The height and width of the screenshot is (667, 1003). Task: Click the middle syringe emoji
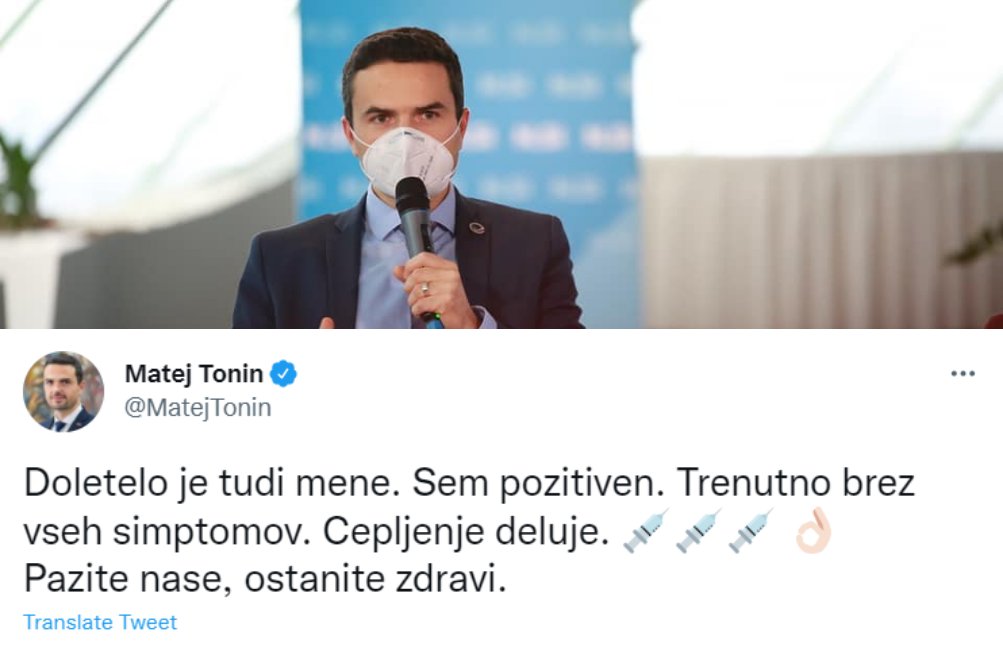coord(699,531)
